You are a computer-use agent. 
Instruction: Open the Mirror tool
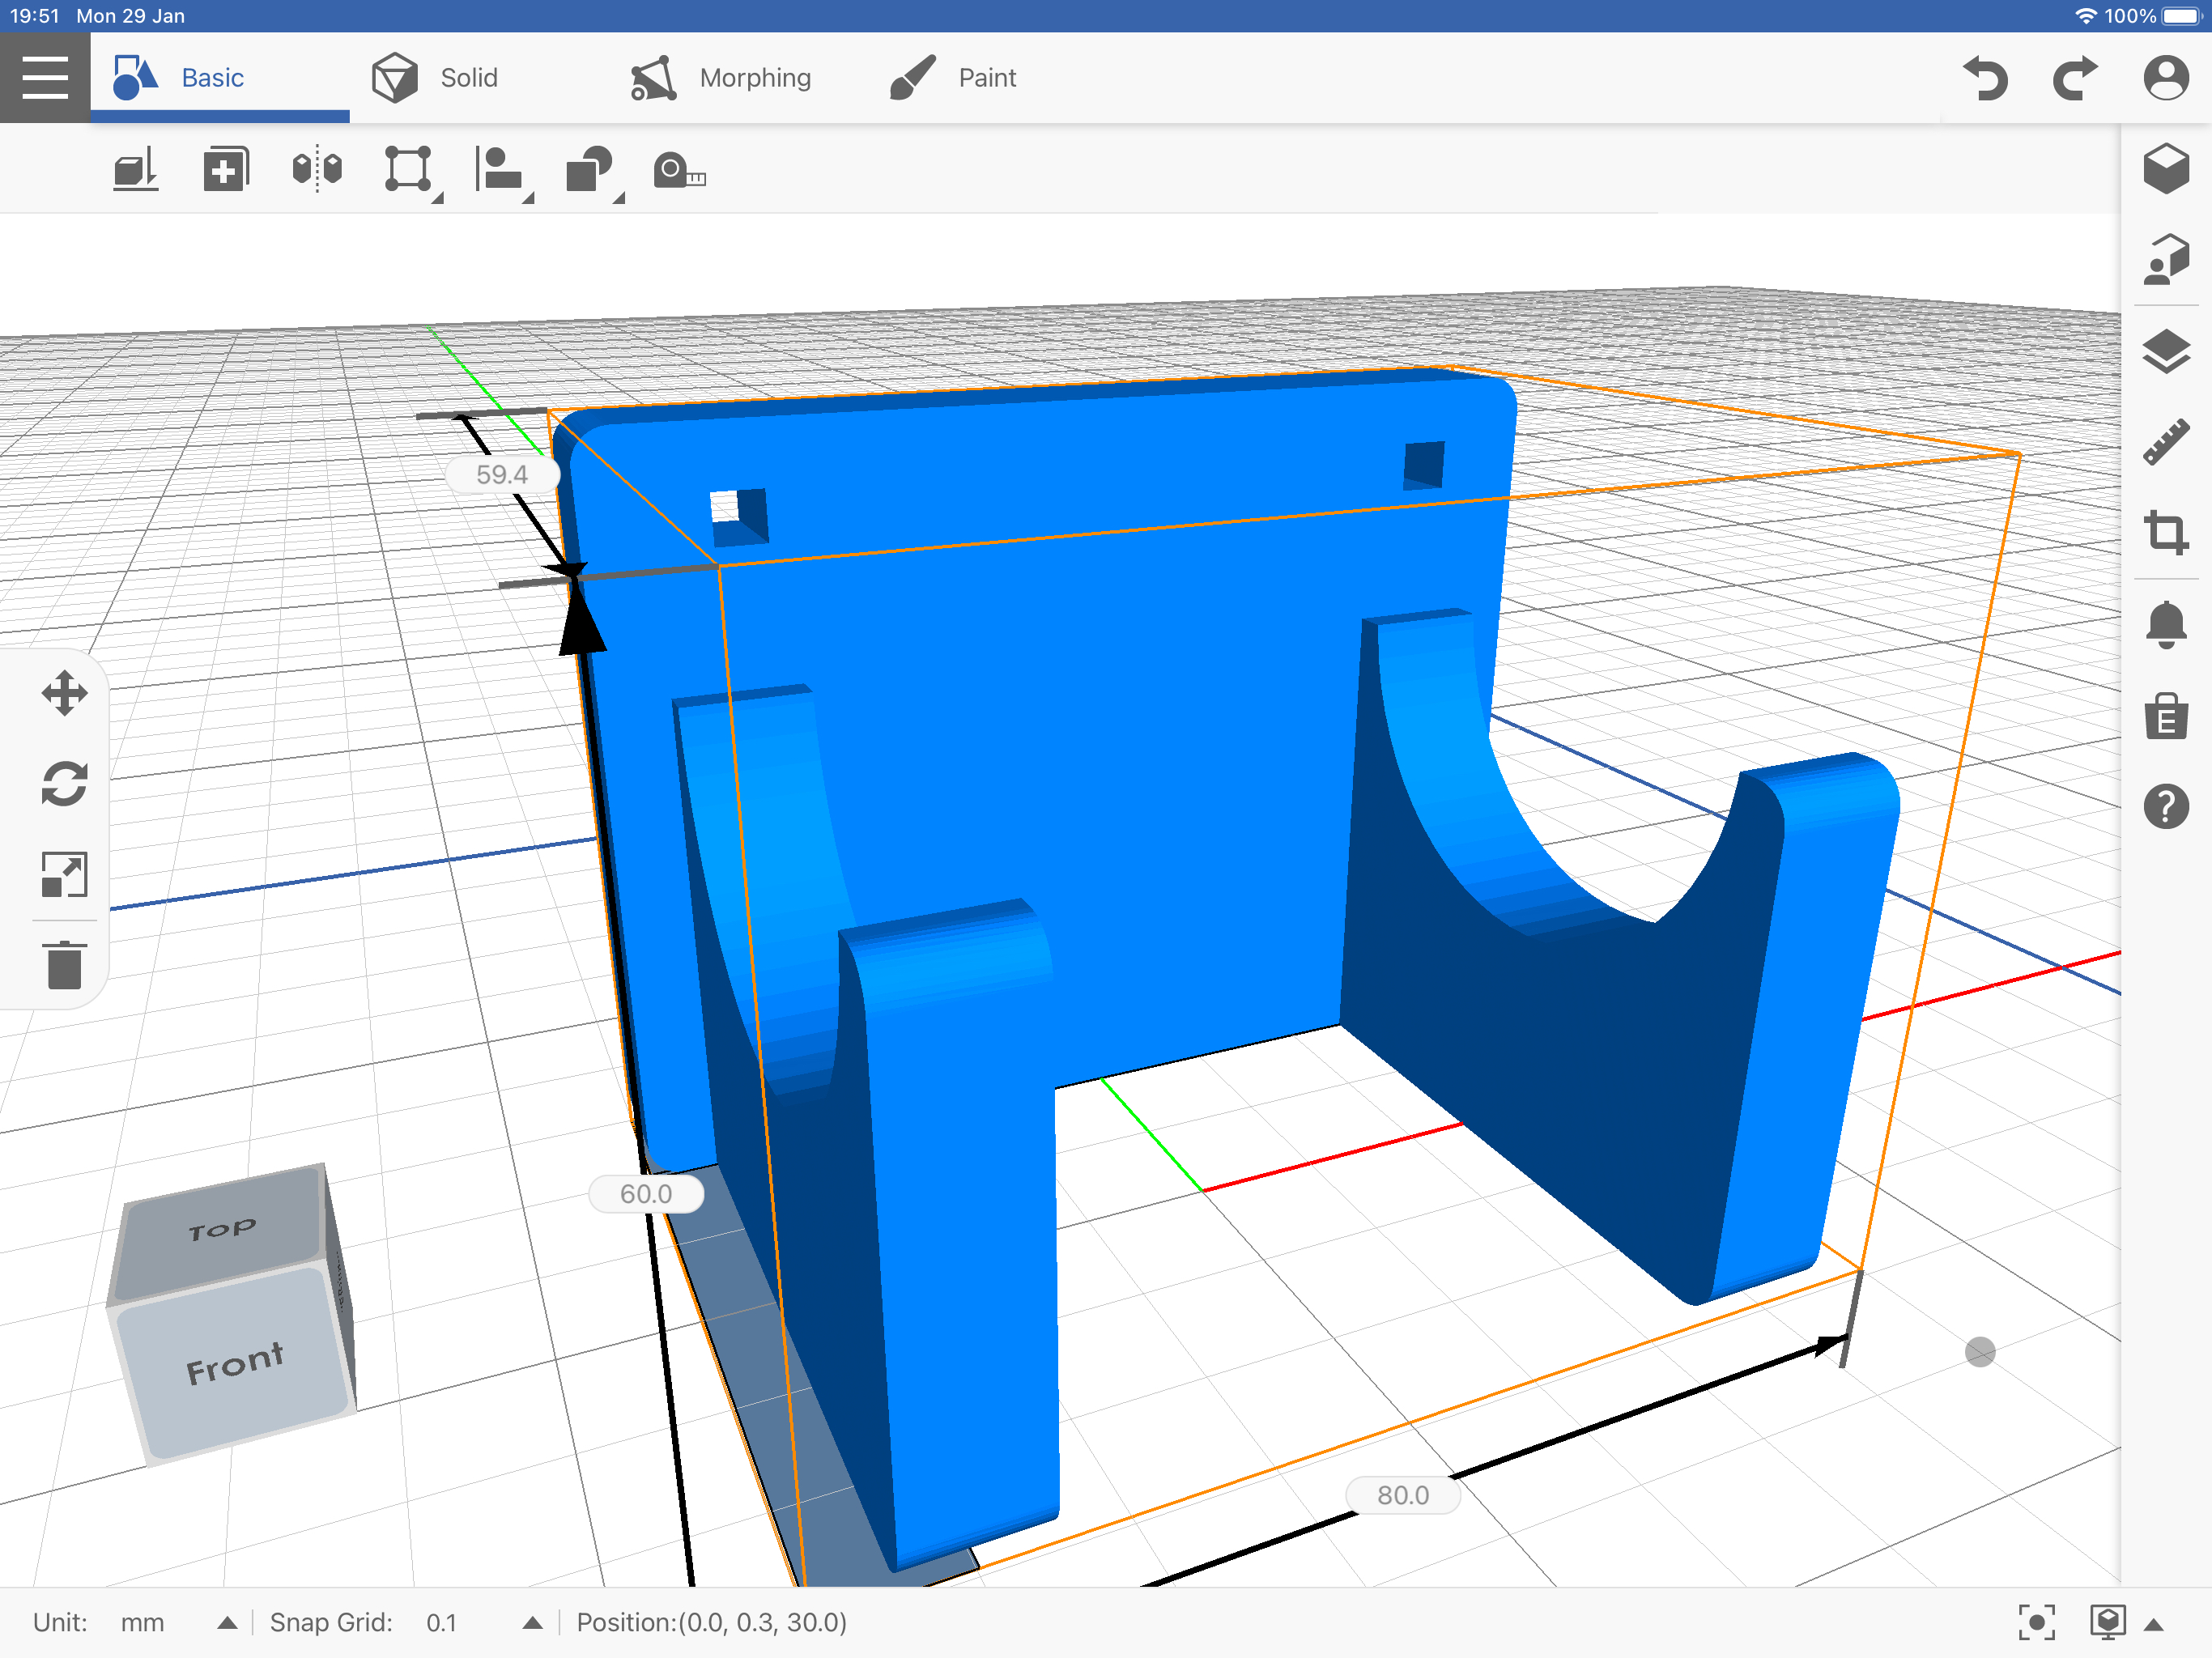[x=317, y=168]
